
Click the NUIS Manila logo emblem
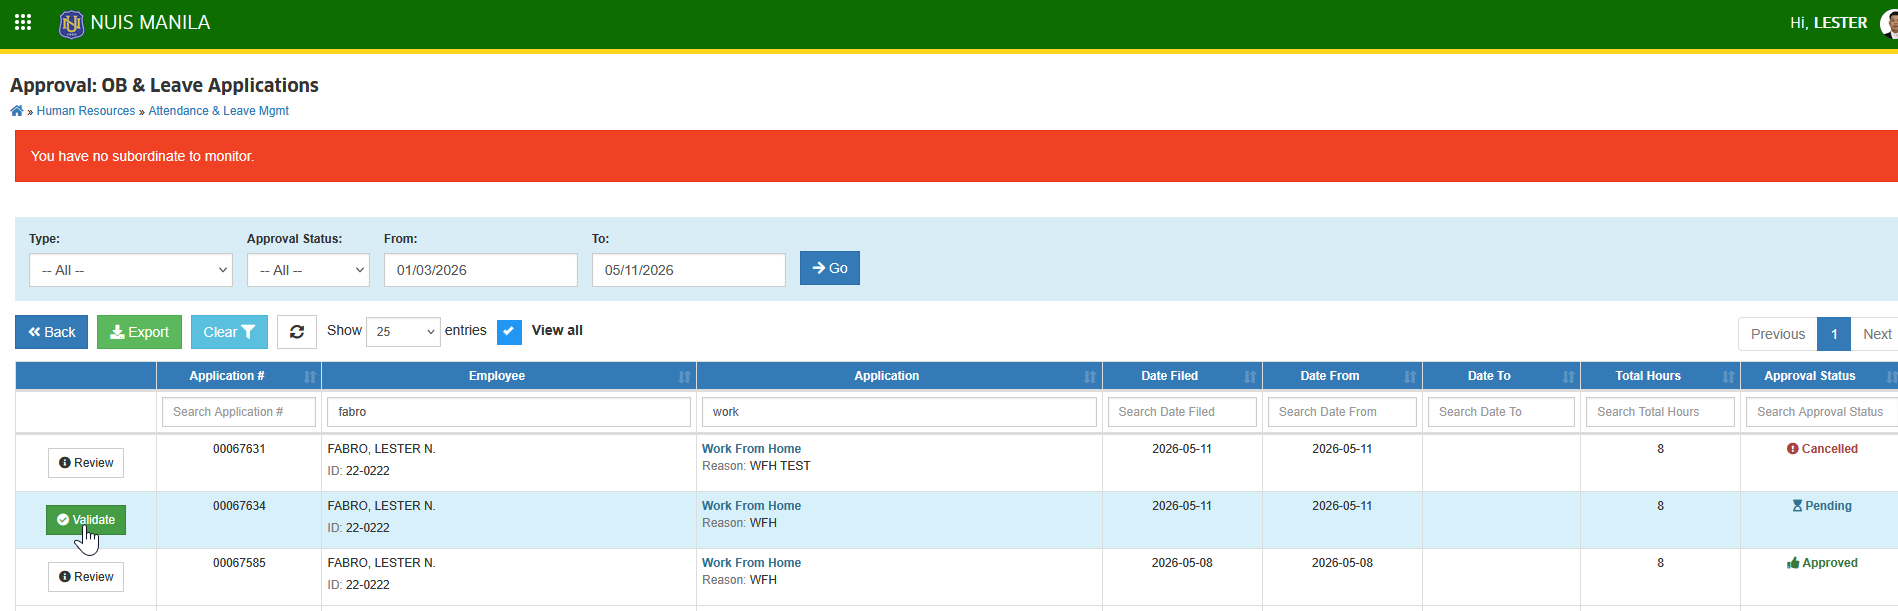(71, 23)
